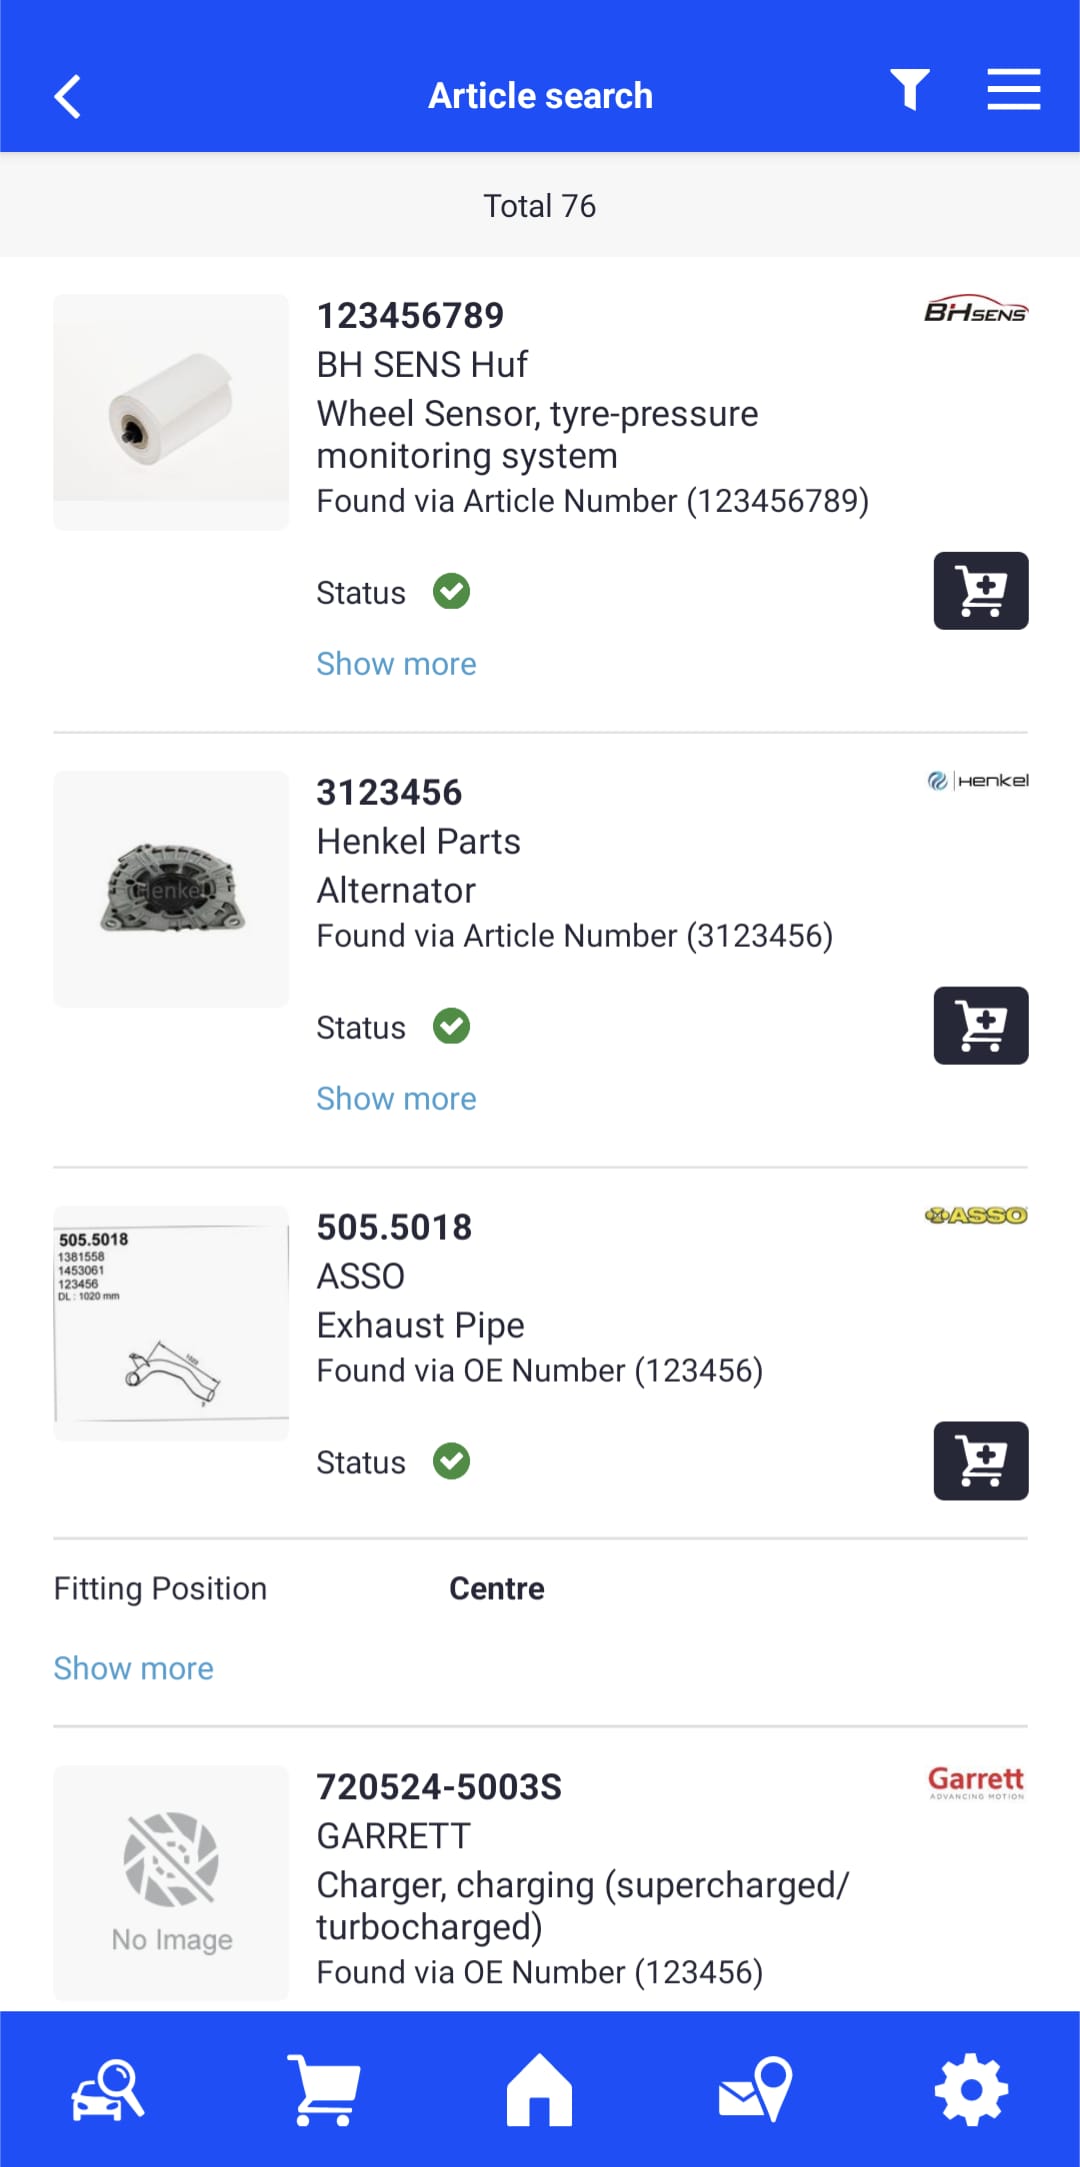Open settings via the gear icon

970,2088
